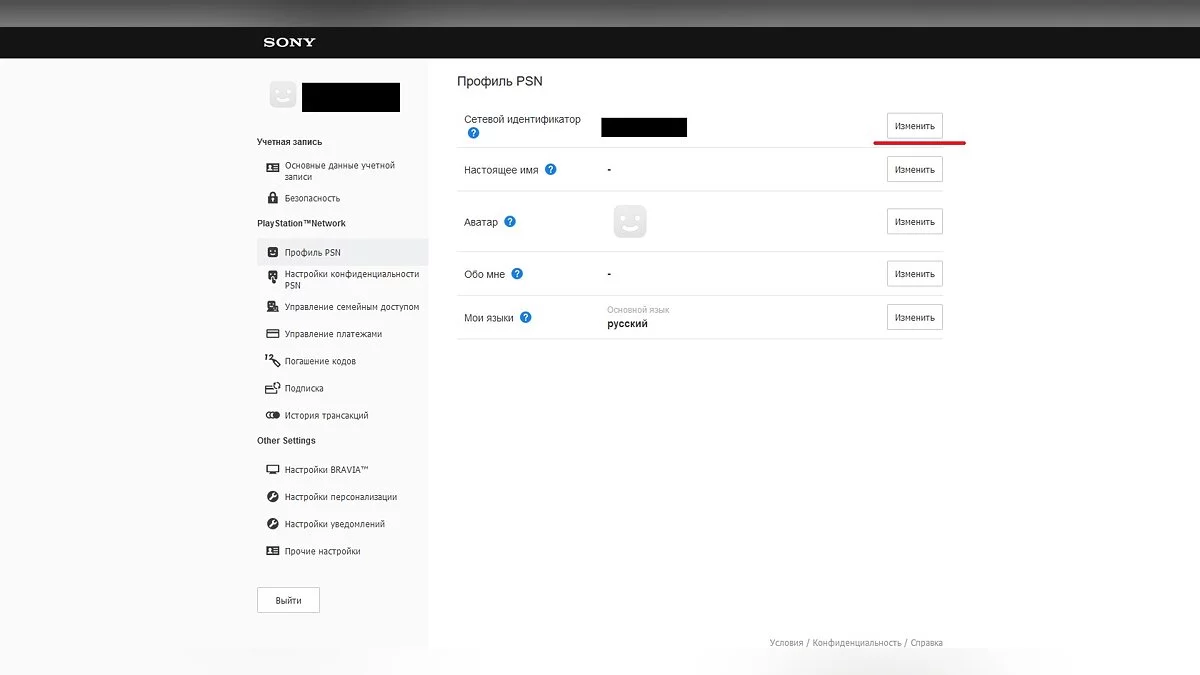The height and width of the screenshot is (675, 1200).
Task: Click the SONY logo in header
Action: pos(289,42)
